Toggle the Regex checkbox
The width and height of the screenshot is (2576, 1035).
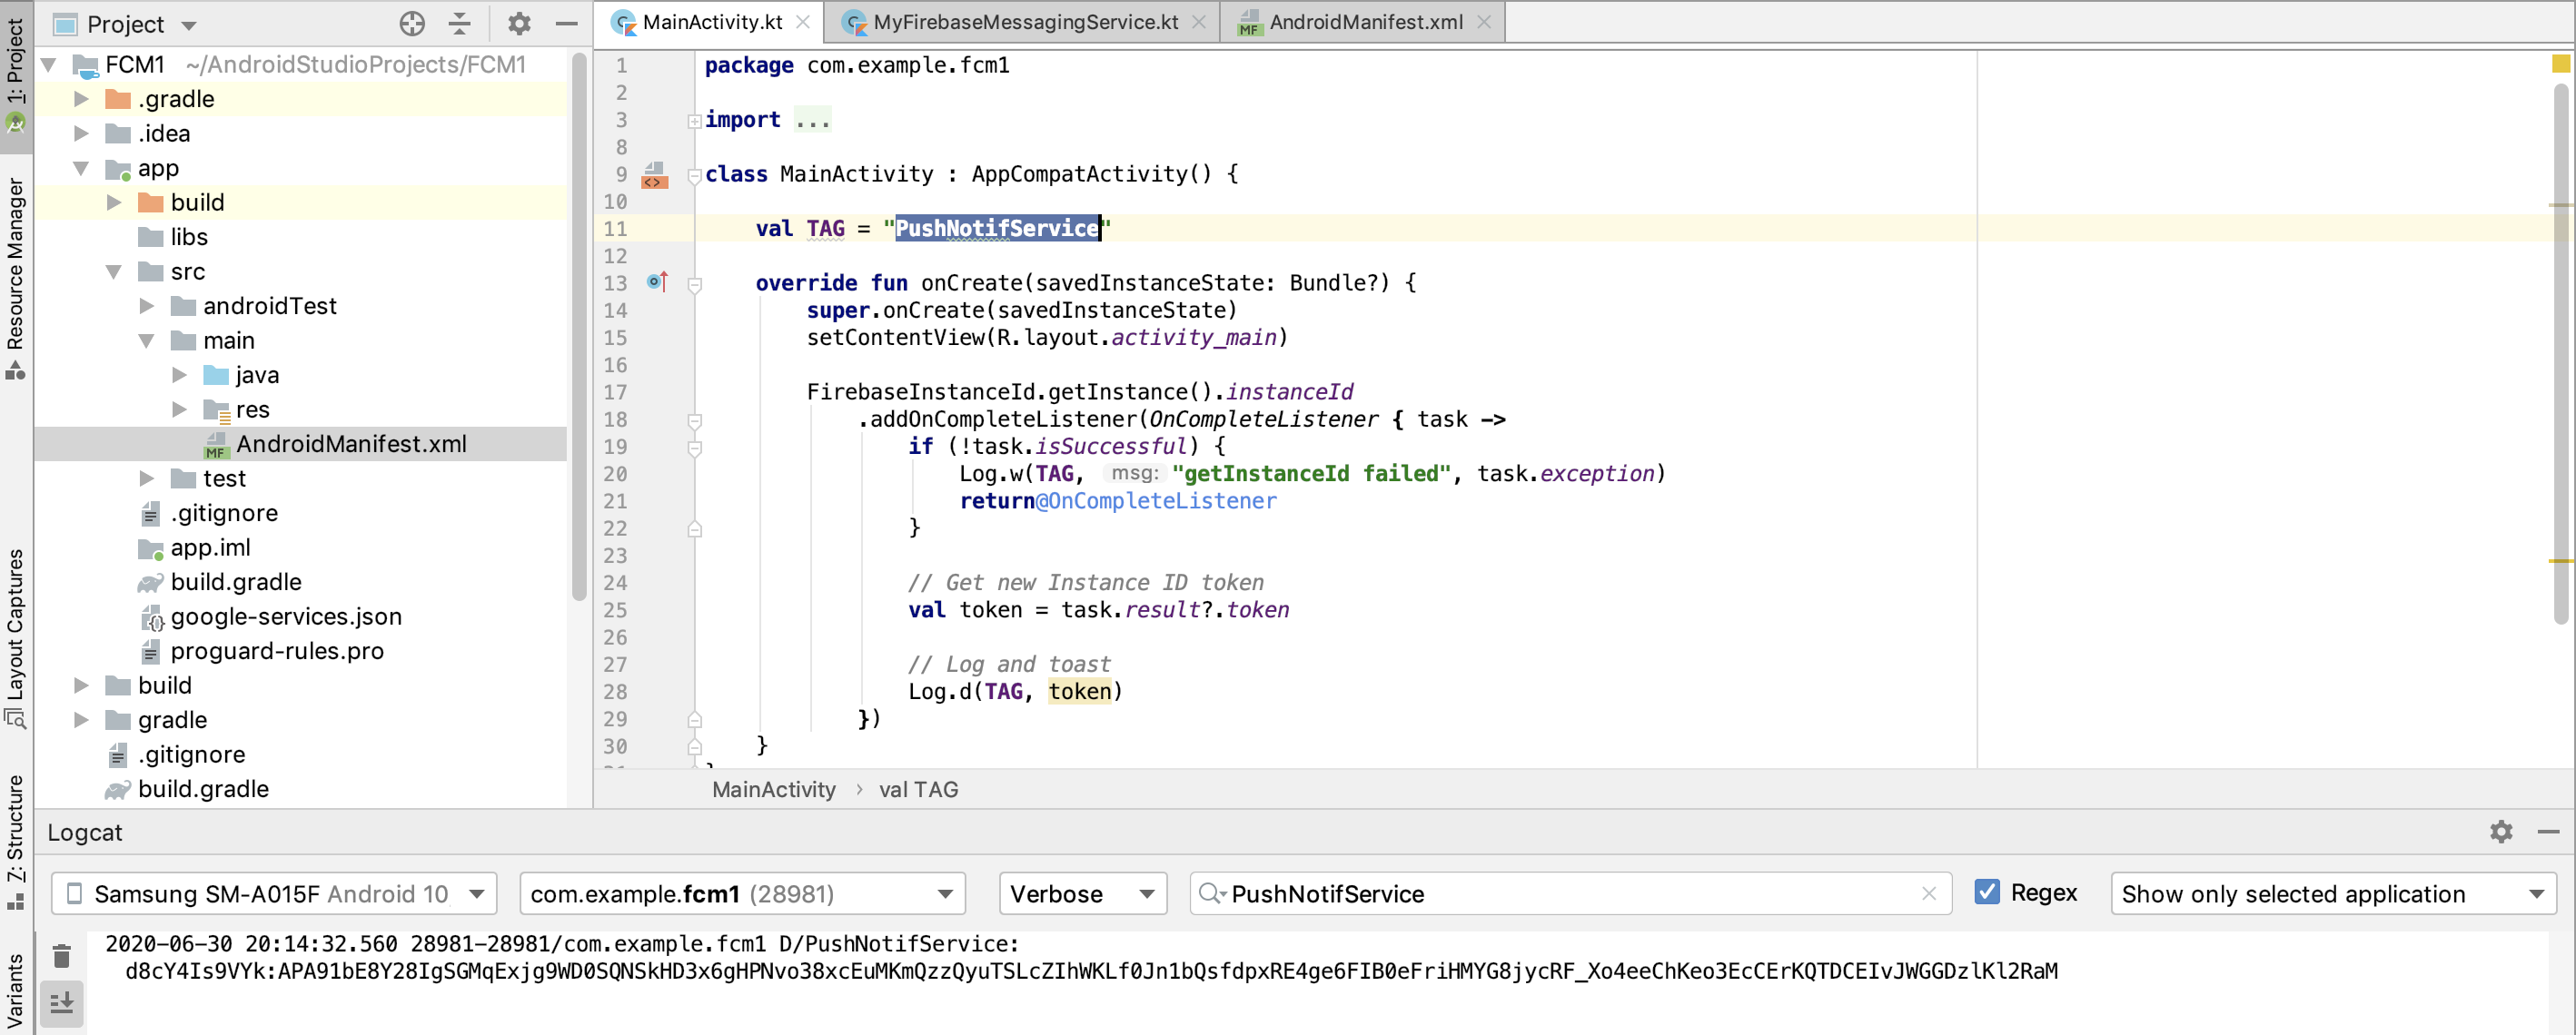pyautogui.click(x=1987, y=892)
